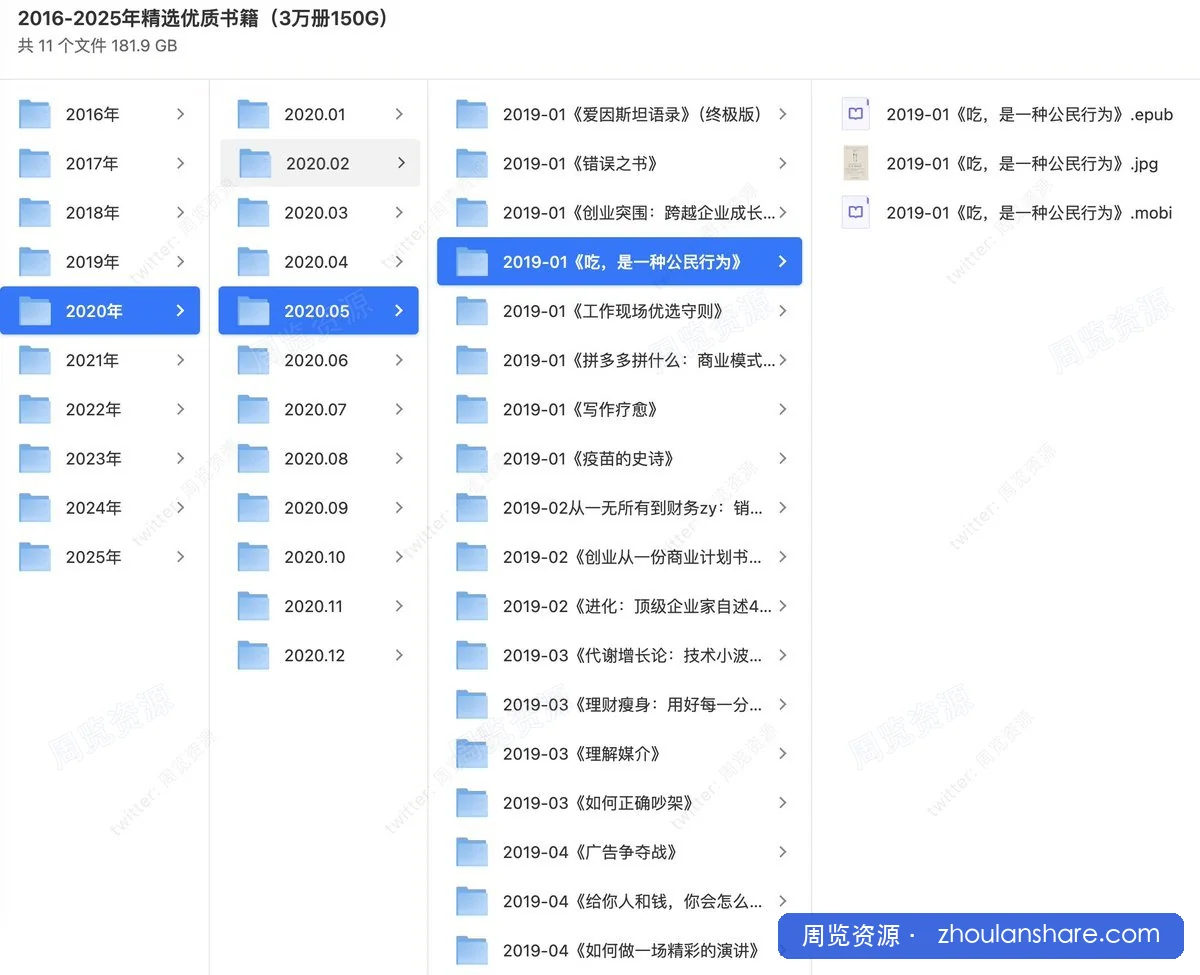Expand the 2020.04 folder chevron
1200x975 pixels.
pyautogui.click(x=399, y=262)
